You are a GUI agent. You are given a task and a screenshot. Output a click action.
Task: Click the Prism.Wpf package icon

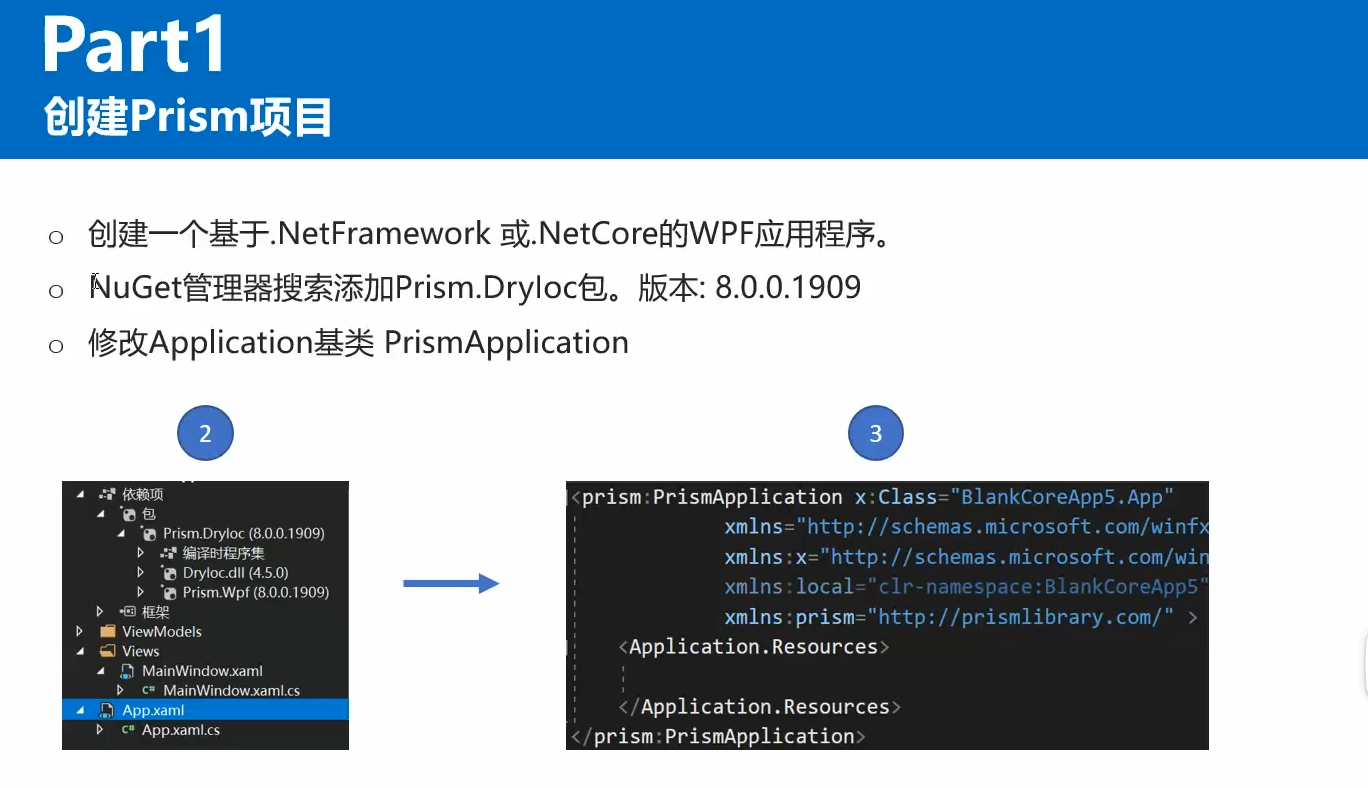click(168, 592)
